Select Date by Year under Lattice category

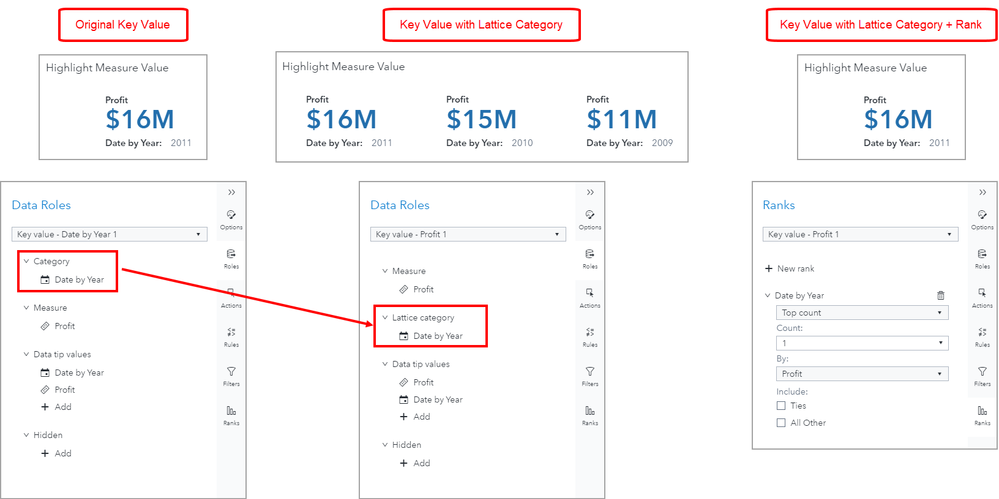[431, 336]
